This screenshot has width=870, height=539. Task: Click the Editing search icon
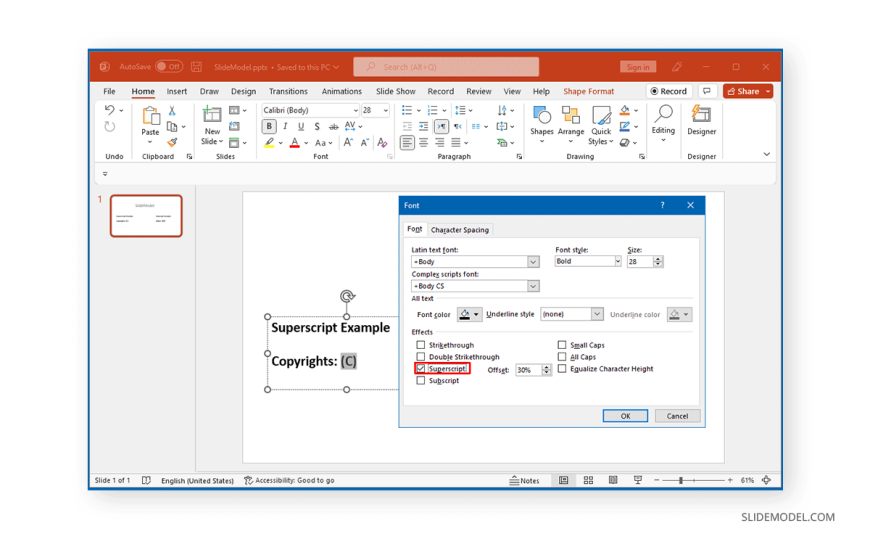pyautogui.click(x=663, y=114)
